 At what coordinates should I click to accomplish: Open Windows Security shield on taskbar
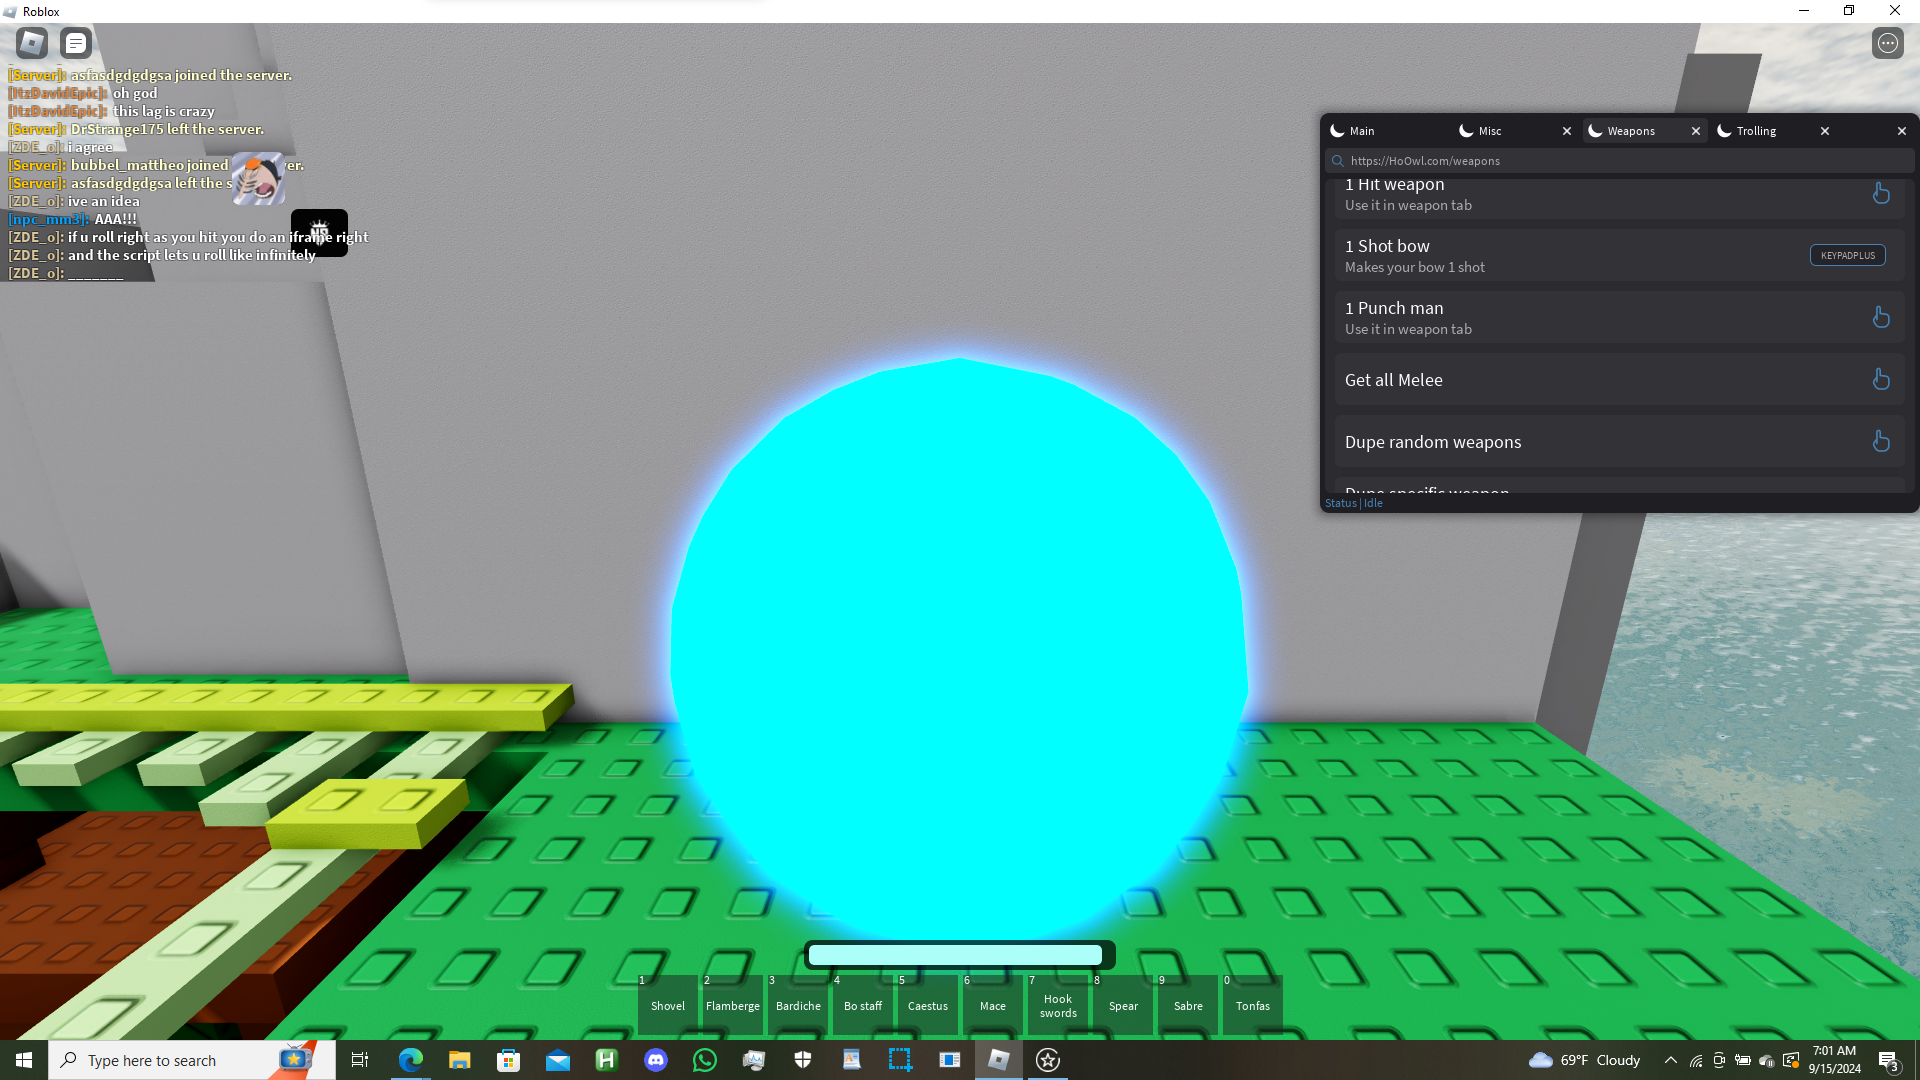(802, 1060)
